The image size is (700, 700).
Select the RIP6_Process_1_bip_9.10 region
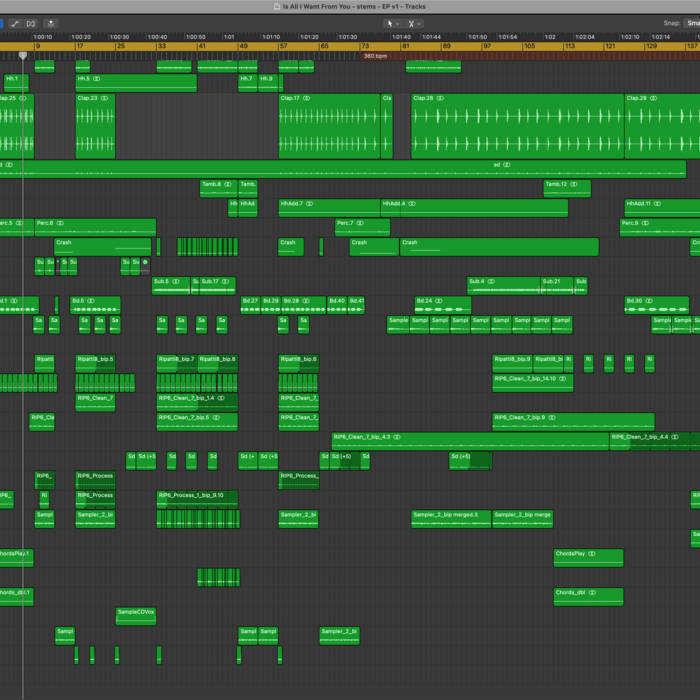tap(197, 500)
